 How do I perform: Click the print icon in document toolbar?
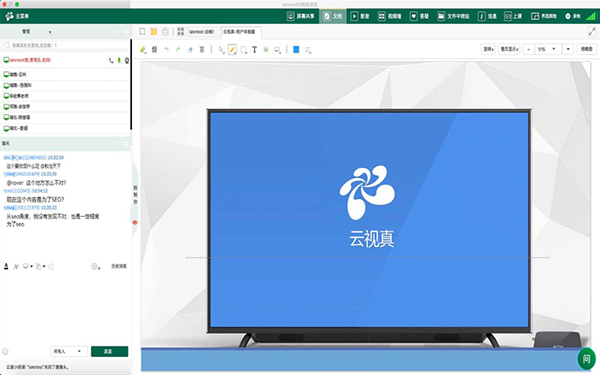pyautogui.click(x=165, y=31)
